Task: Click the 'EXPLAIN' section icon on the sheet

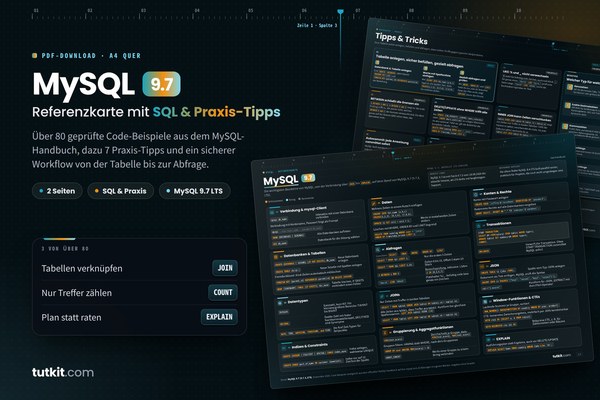Action: click(x=488, y=339)
